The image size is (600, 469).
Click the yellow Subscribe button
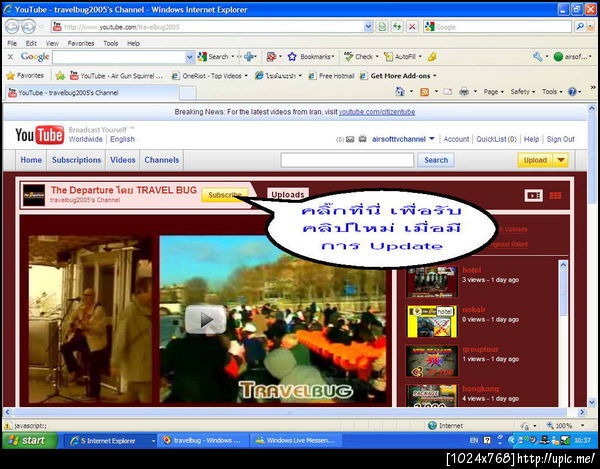pos(225,195)
